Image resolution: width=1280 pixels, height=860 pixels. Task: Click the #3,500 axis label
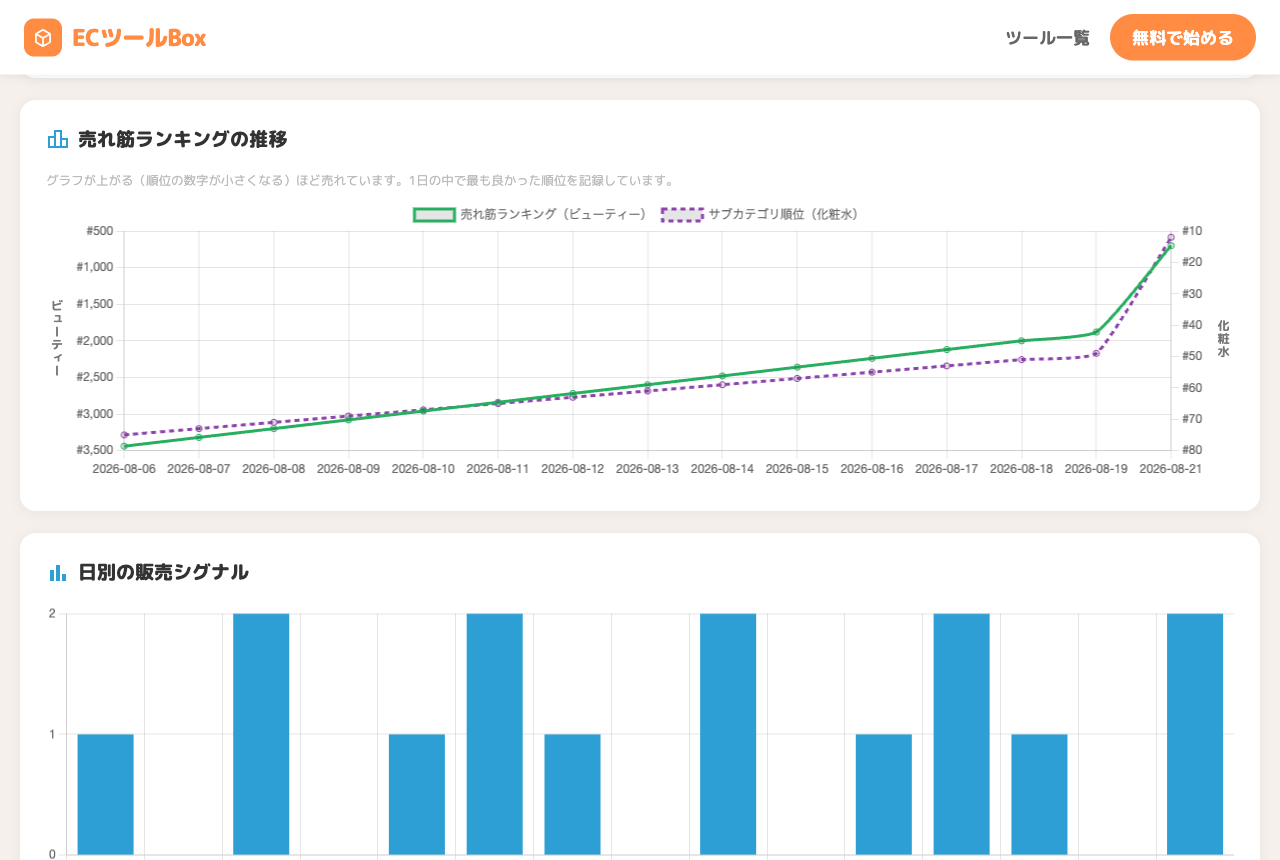click(95, 450)
